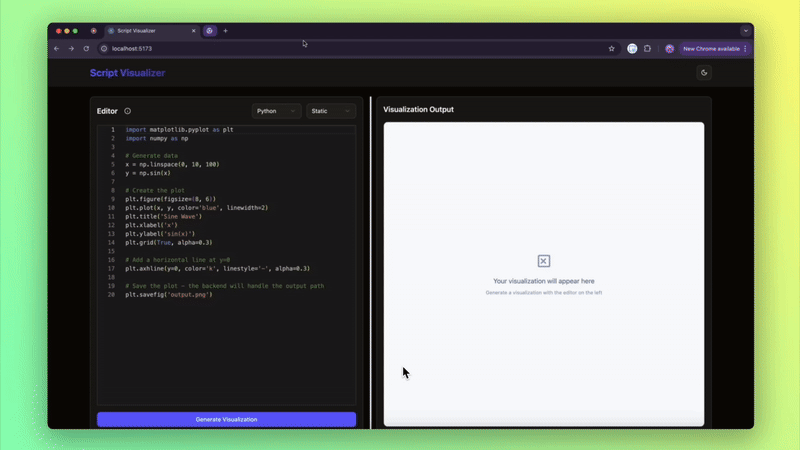This screenshot has width=800, height=450.
Task: Click line number 20 in the gutter
Action: tap(111, 294)
